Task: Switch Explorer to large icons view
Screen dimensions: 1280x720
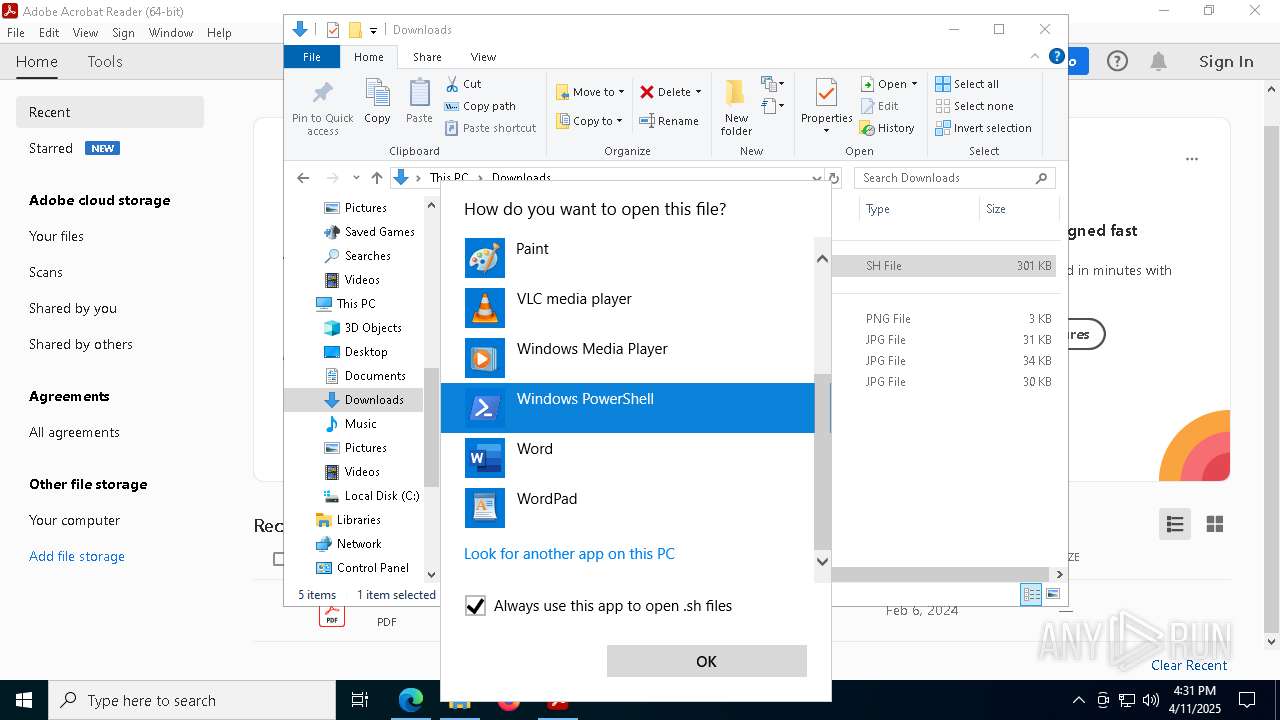Action: pos(1052,594)
